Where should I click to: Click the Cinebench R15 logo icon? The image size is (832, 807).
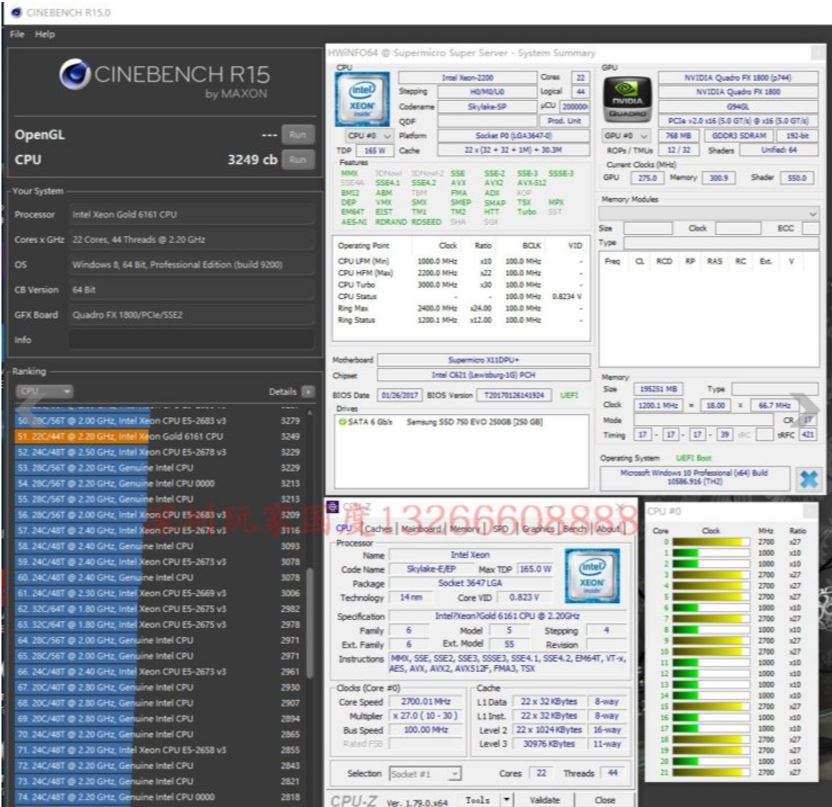pos(75,74)
